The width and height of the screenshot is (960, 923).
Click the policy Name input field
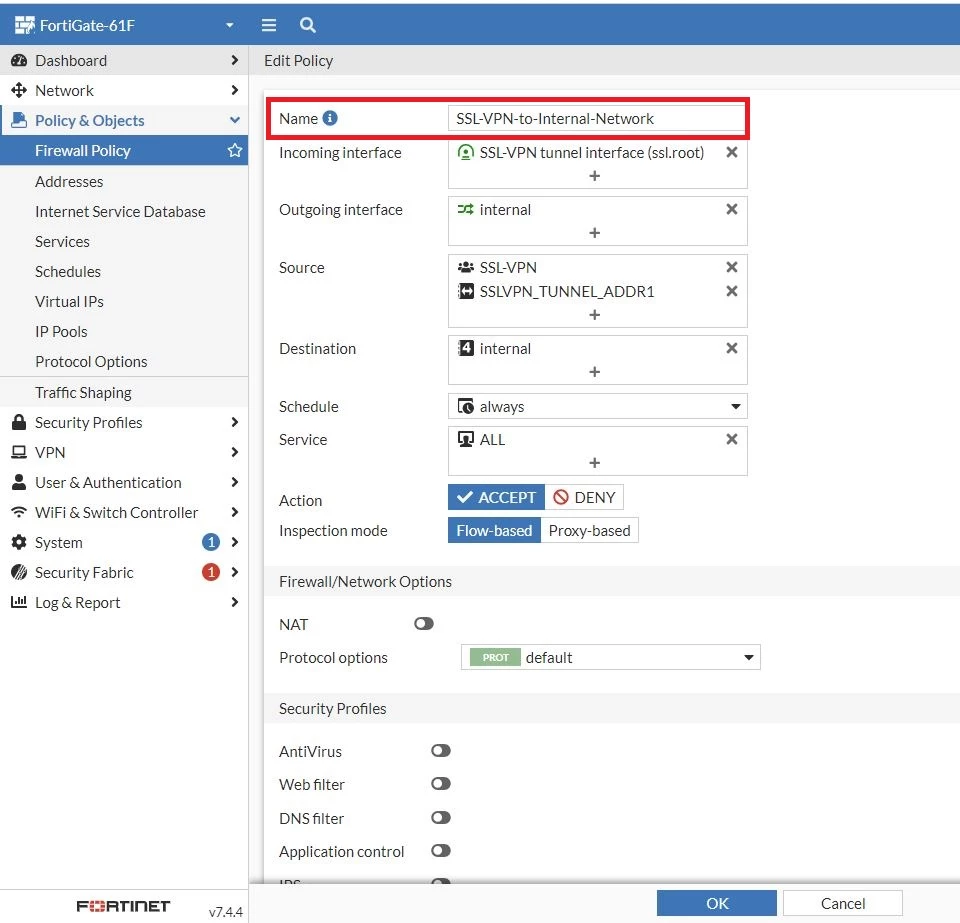(596, 118)
